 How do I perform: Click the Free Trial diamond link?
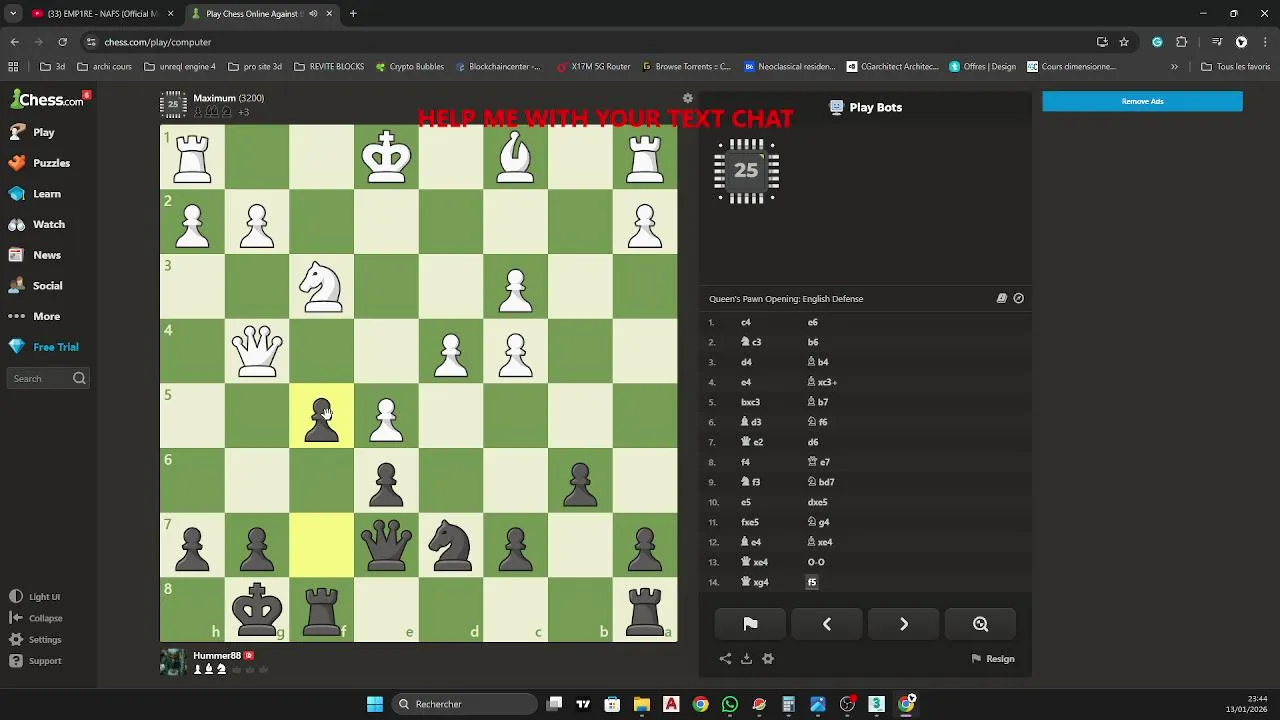point(44,347)
